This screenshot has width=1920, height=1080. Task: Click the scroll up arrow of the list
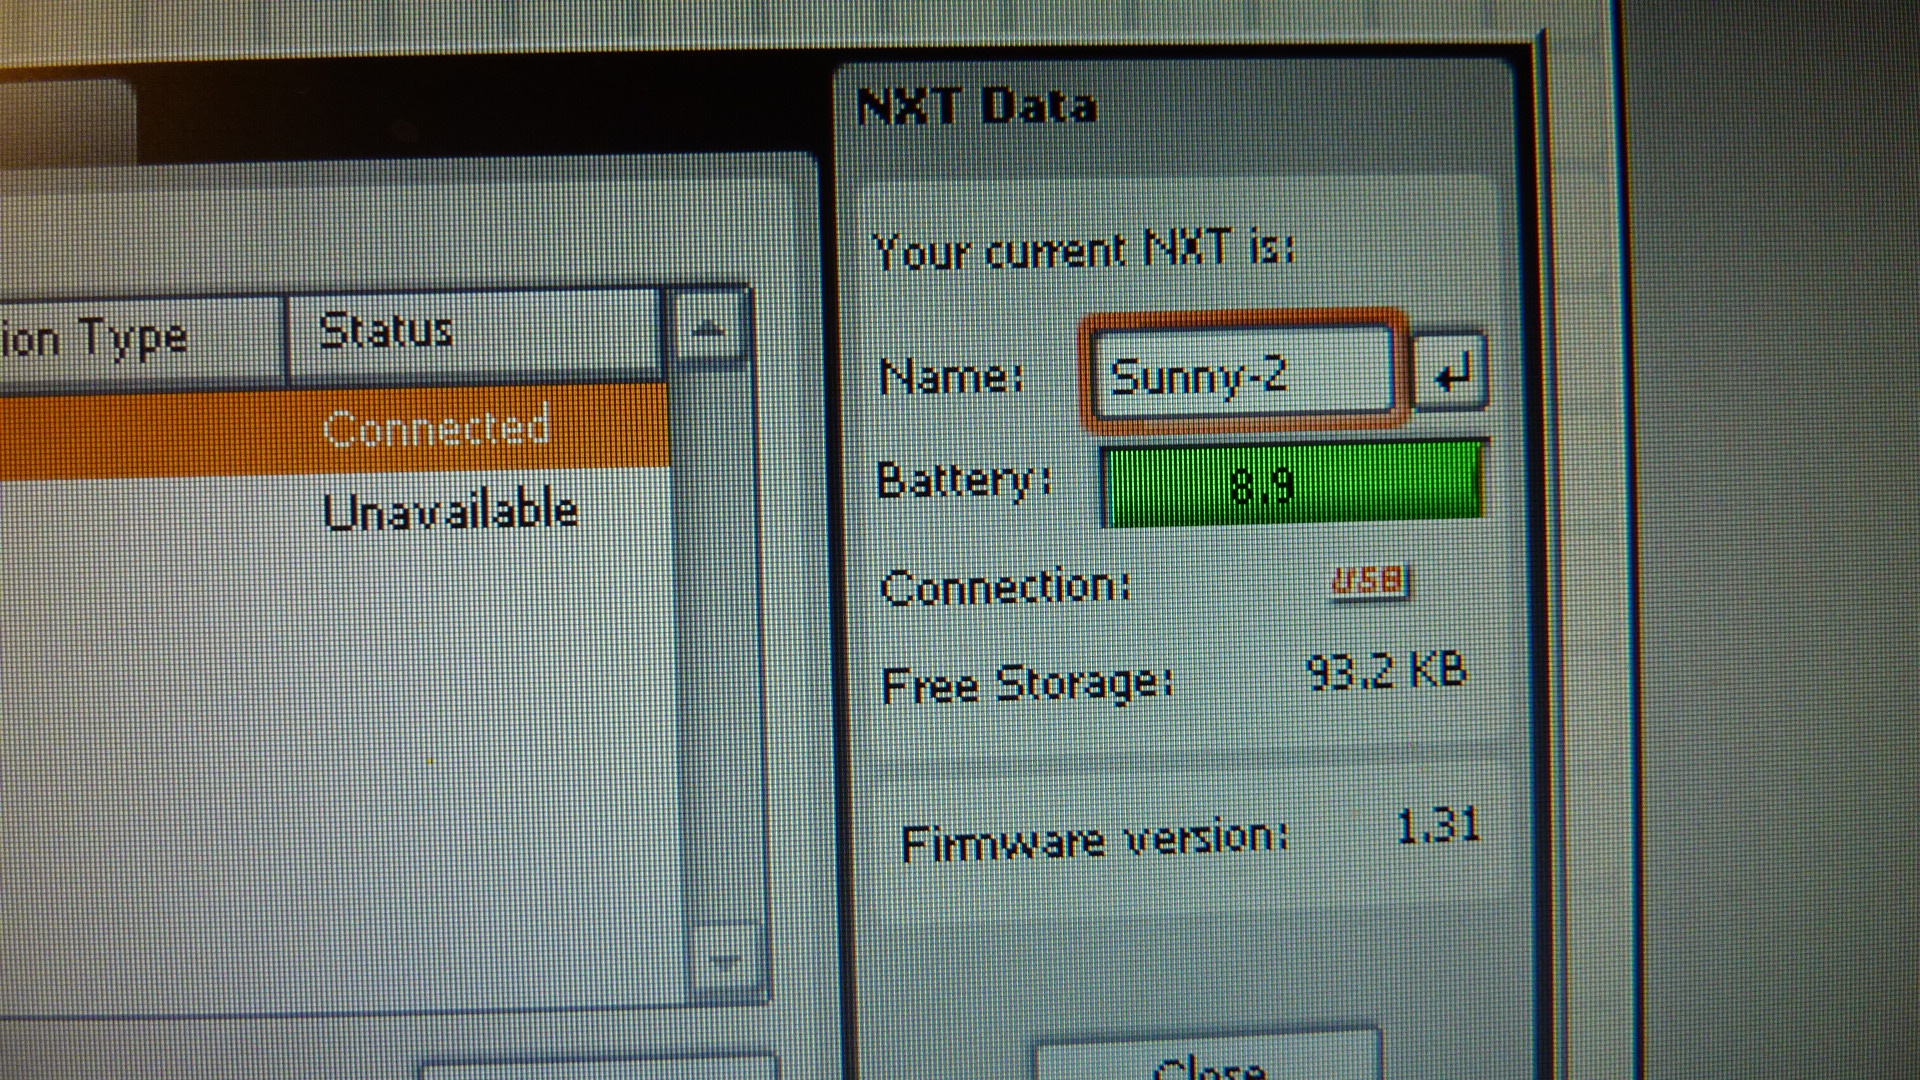708,329
